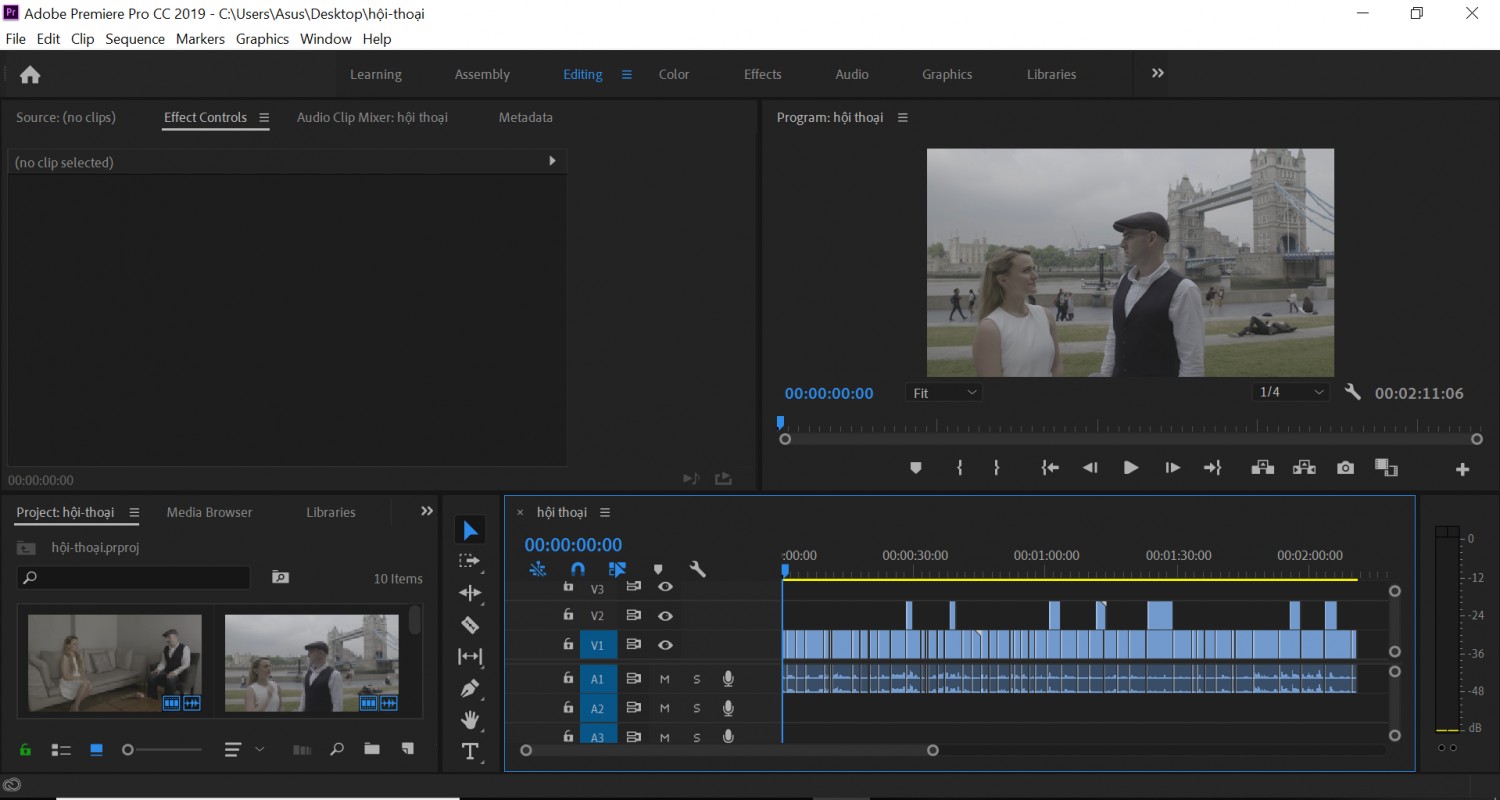Toggle Snap magnet in the timeline
1500x800 pixels.
pos(577,569)
